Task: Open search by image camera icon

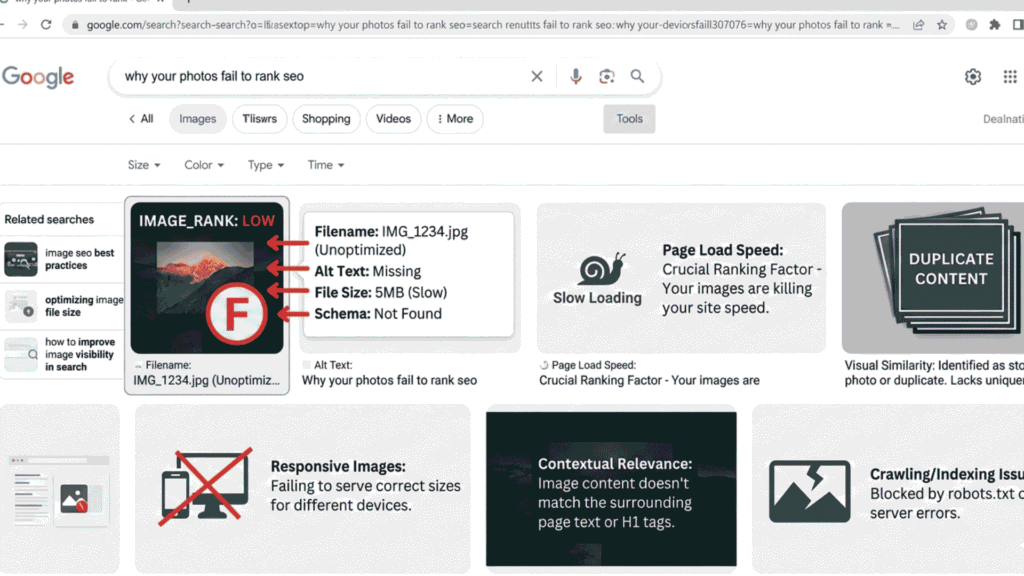Action: pyautogui.click(x=607, y=76)
